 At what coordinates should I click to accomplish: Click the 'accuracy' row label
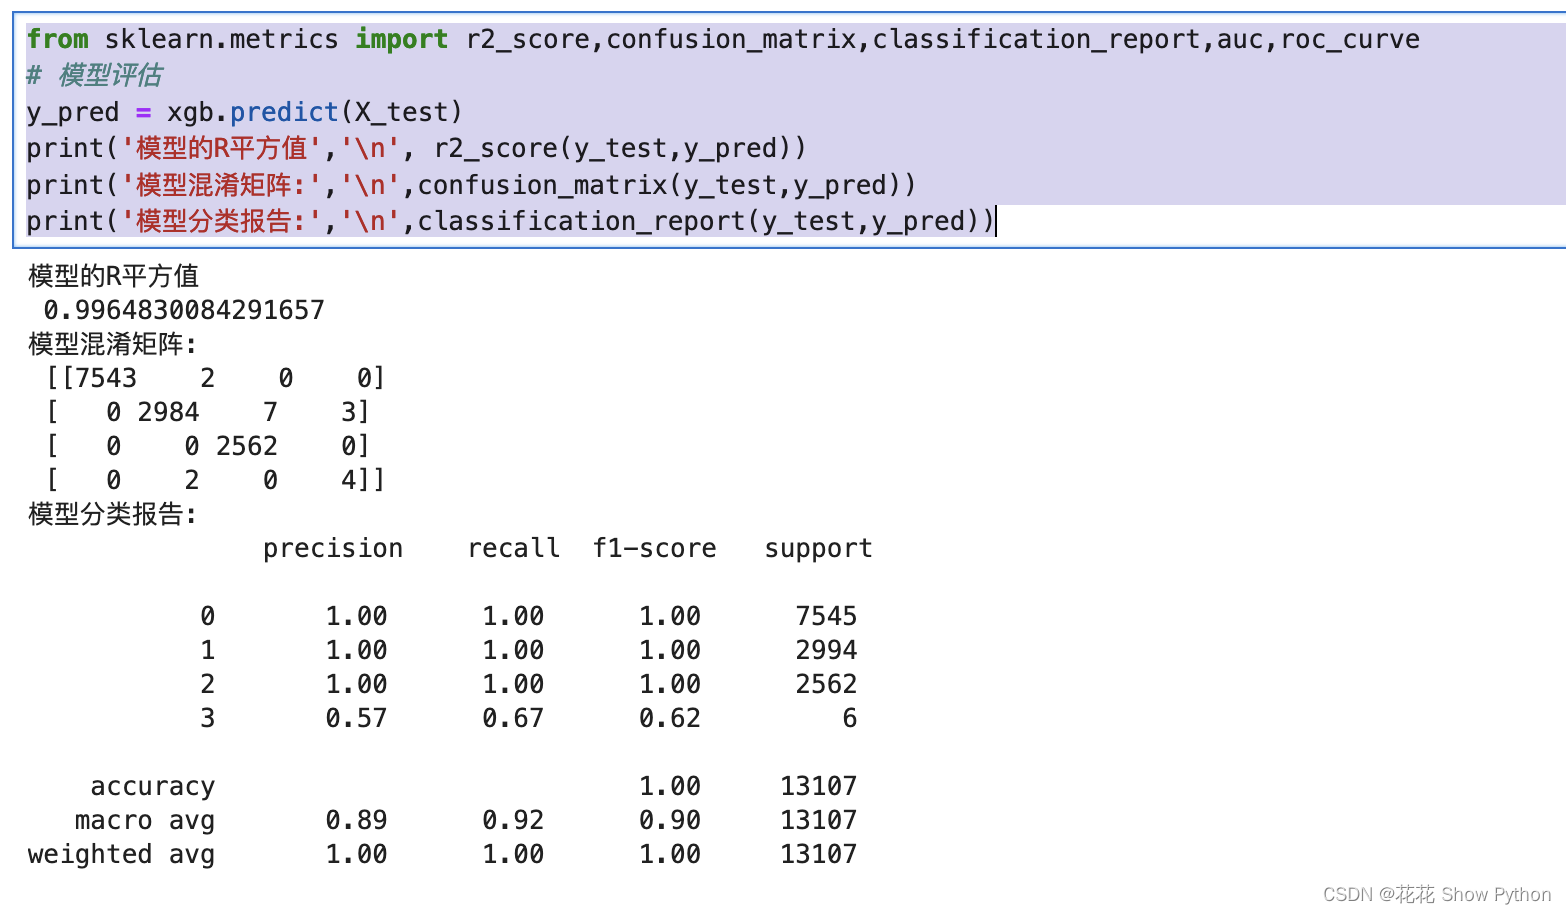click(x=153, y=786)
